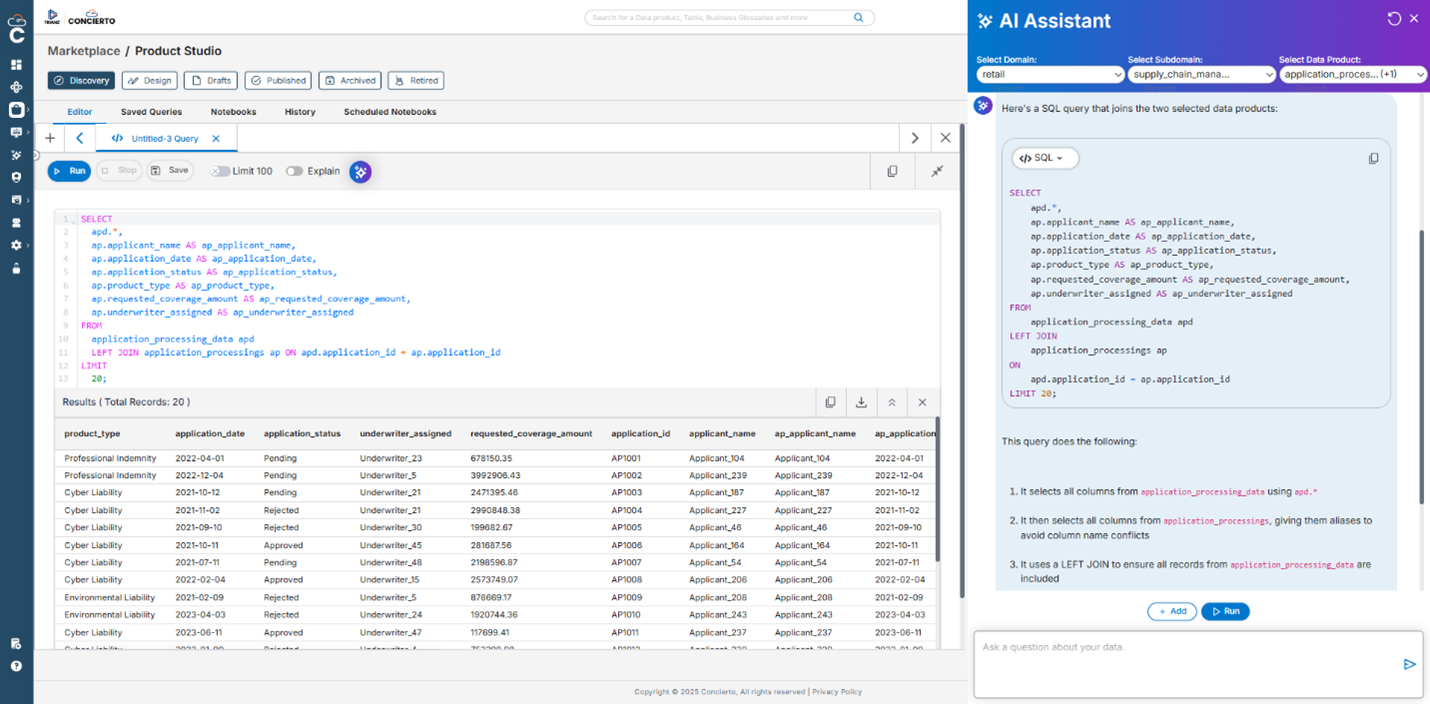The width and height of the screenshot is (1430, 704).
Task: Add a new query tab with plus icon
Action: pos(50,138)
